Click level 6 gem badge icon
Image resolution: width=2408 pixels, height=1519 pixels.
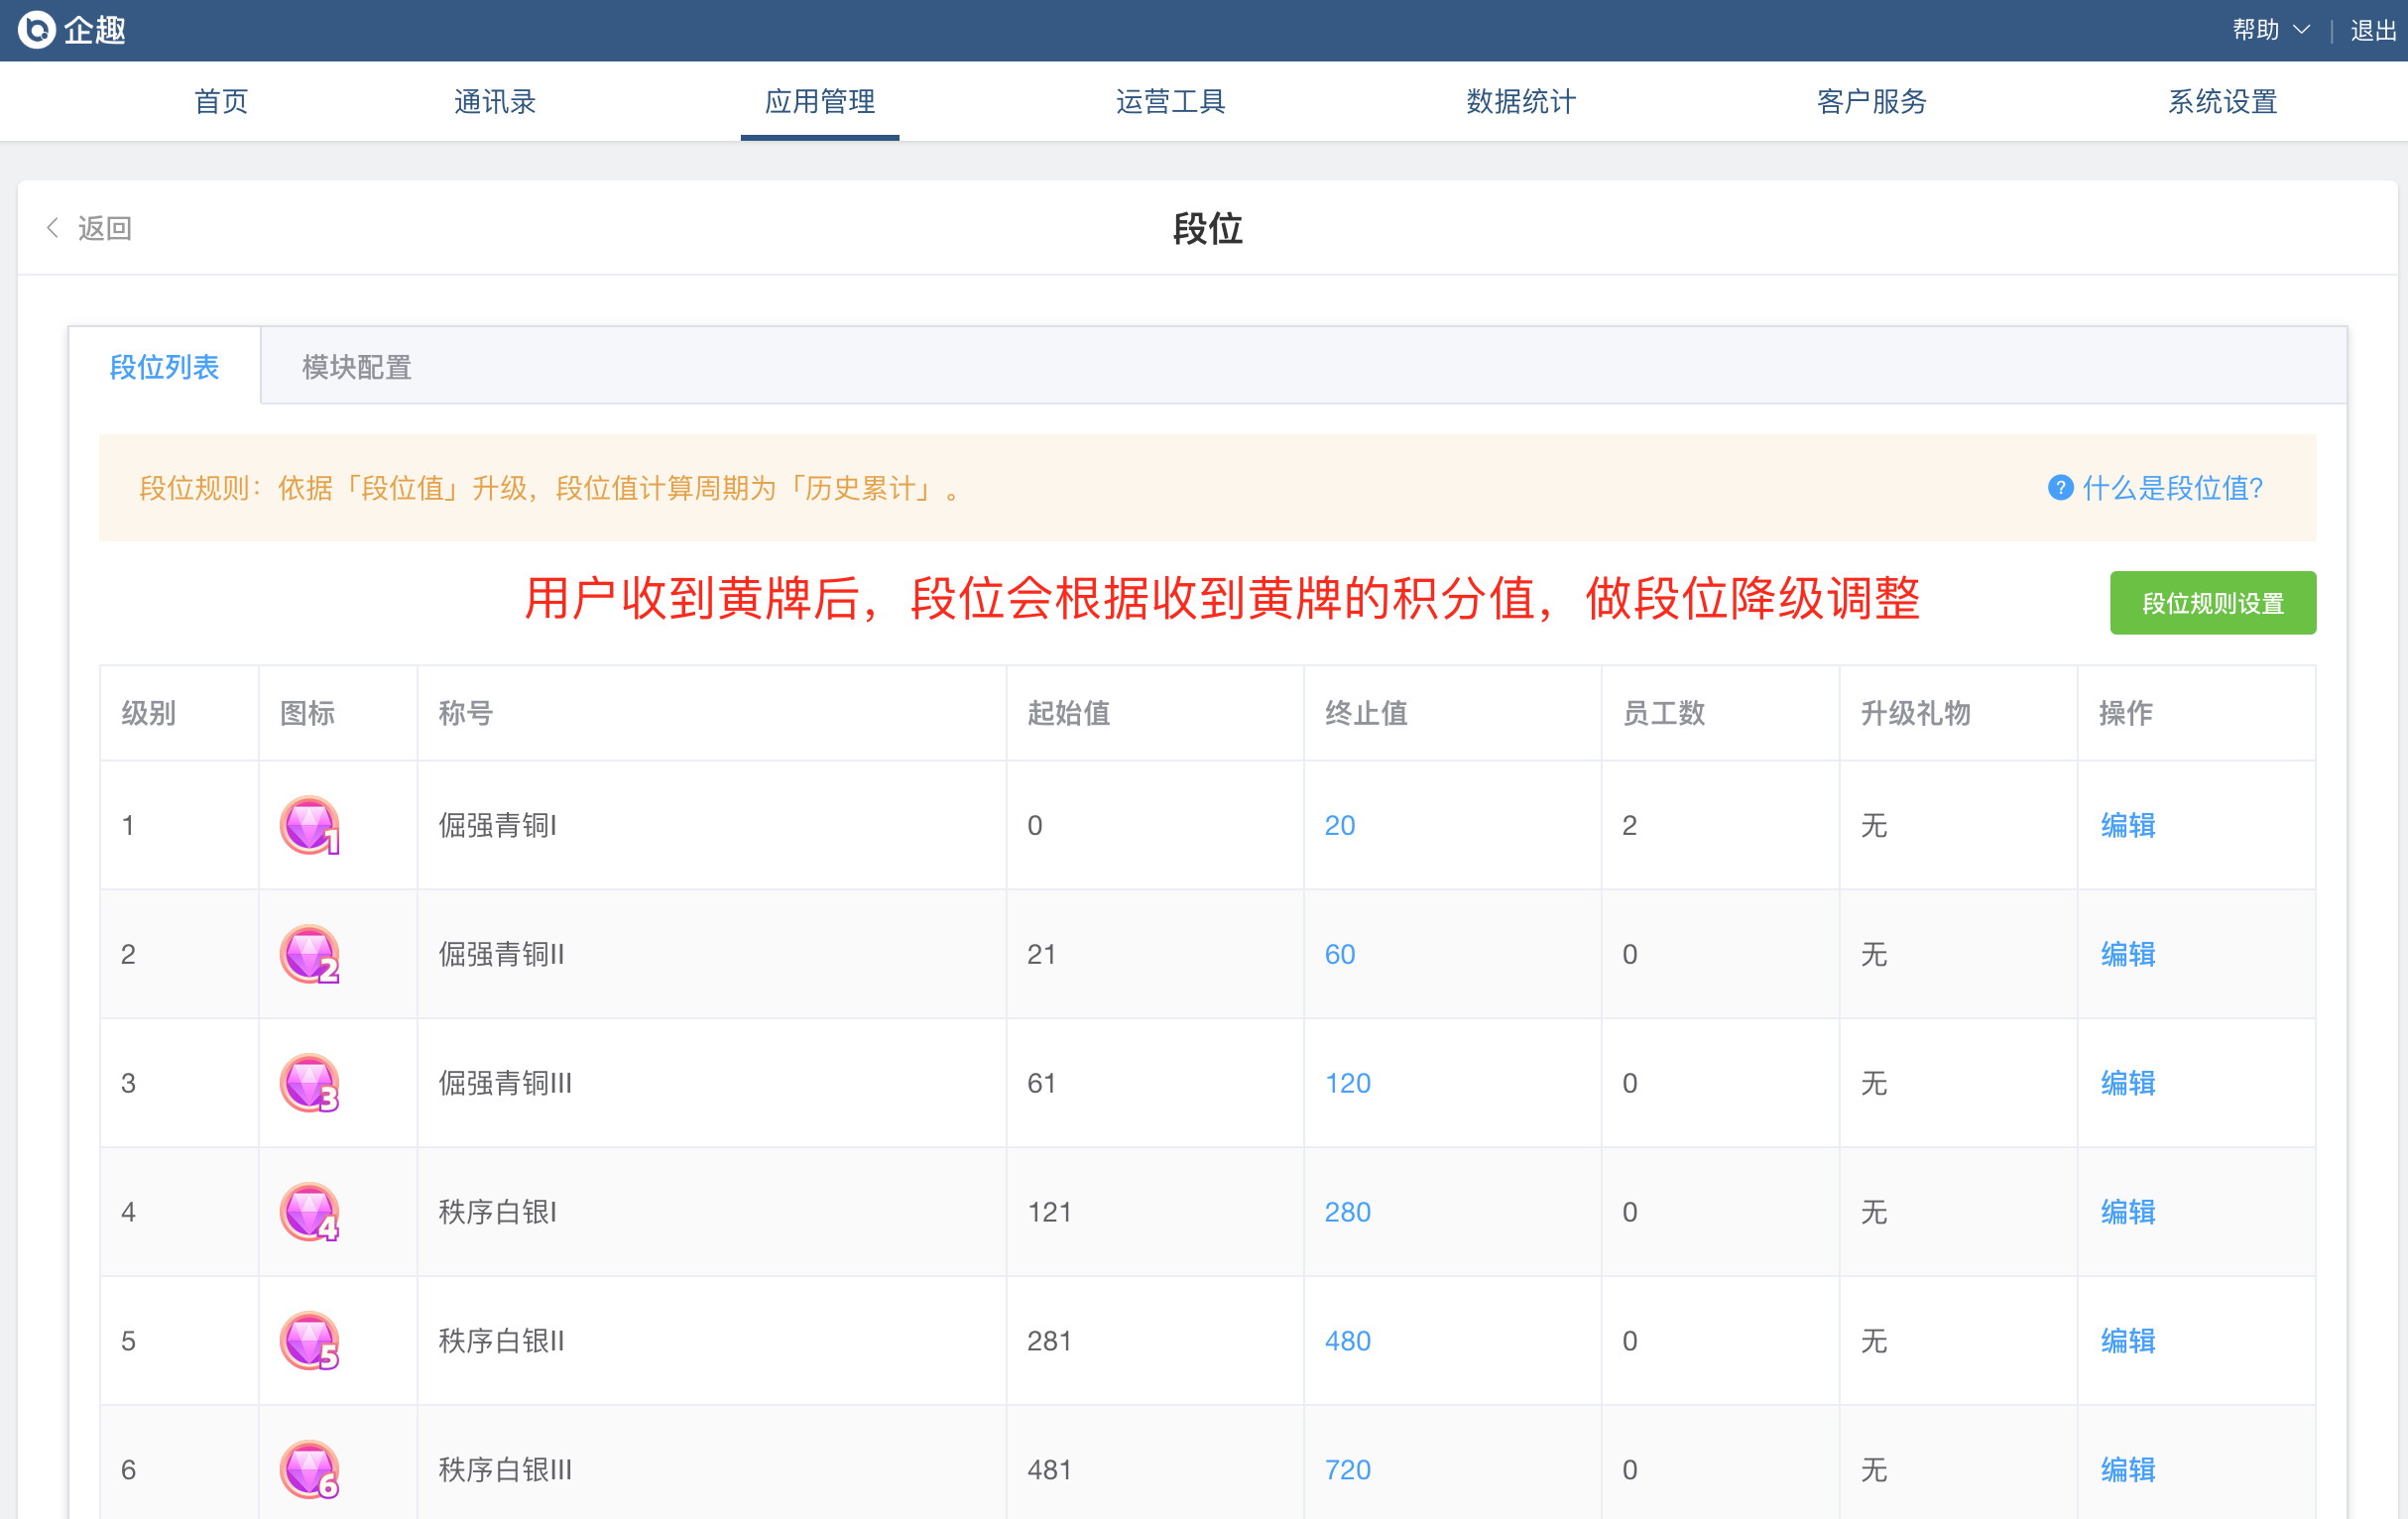pos(310,1470)
